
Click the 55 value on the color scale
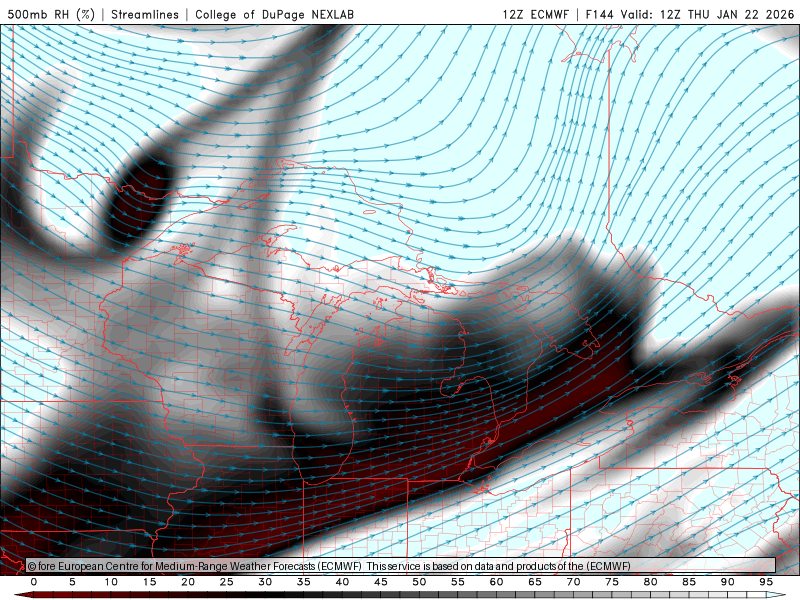[458, 582]
